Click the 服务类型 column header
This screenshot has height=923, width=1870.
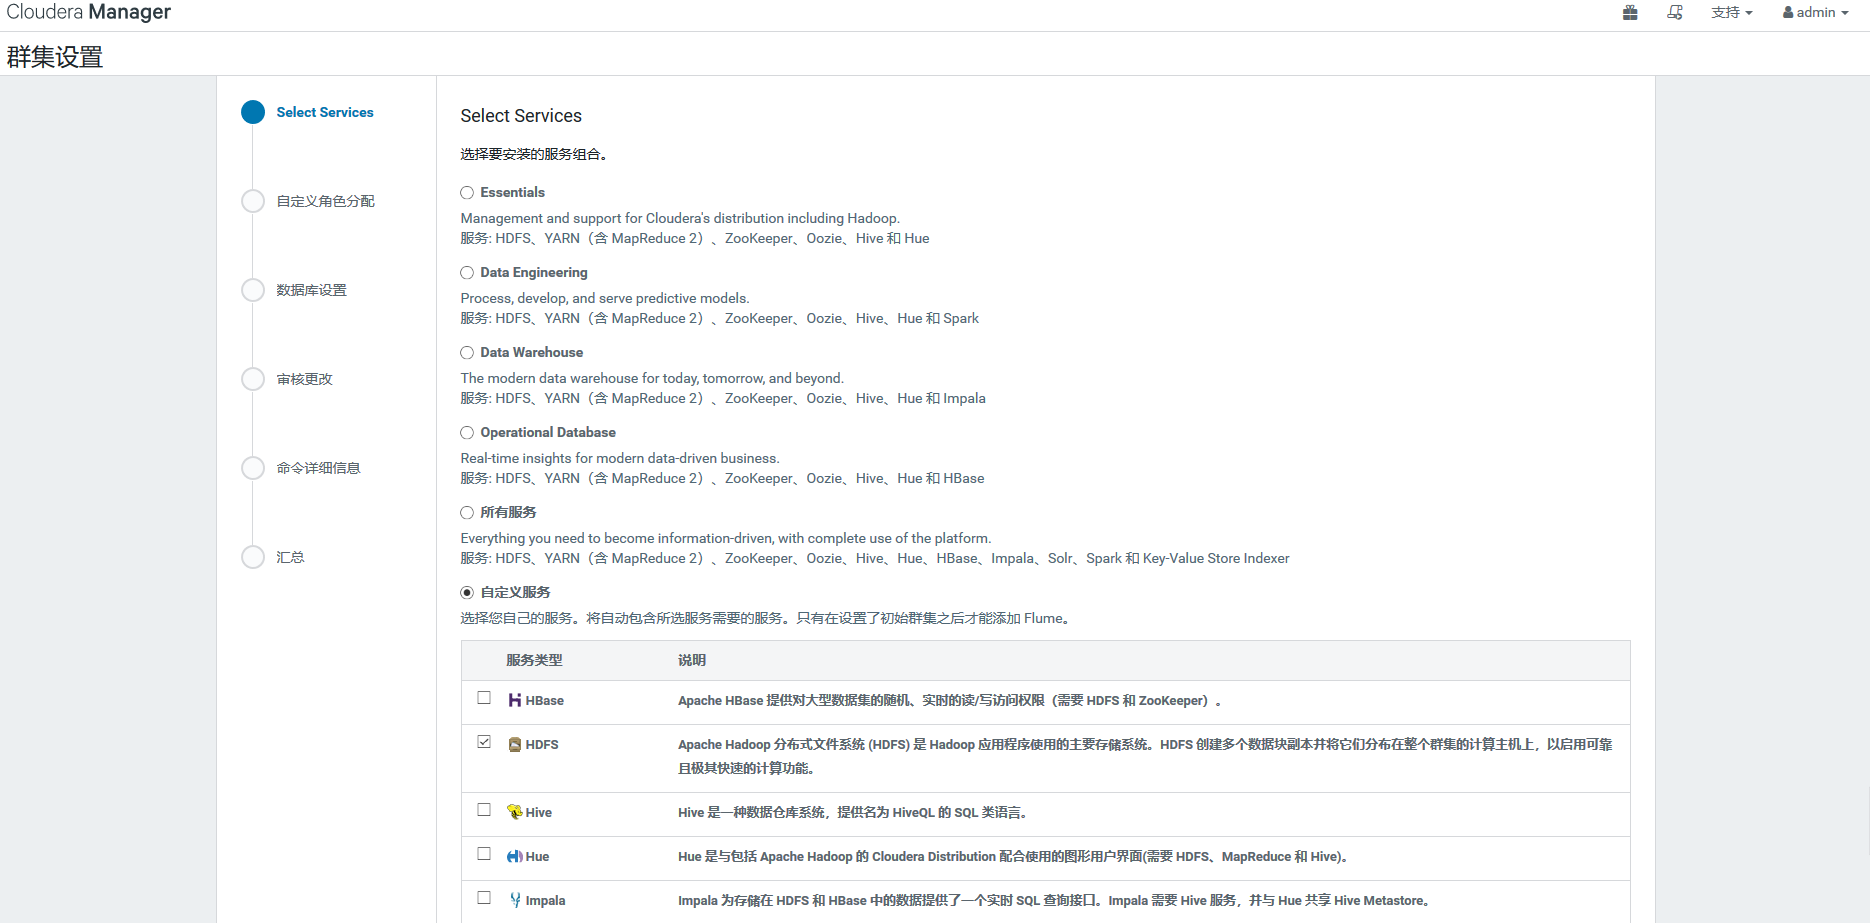(534, 660)
